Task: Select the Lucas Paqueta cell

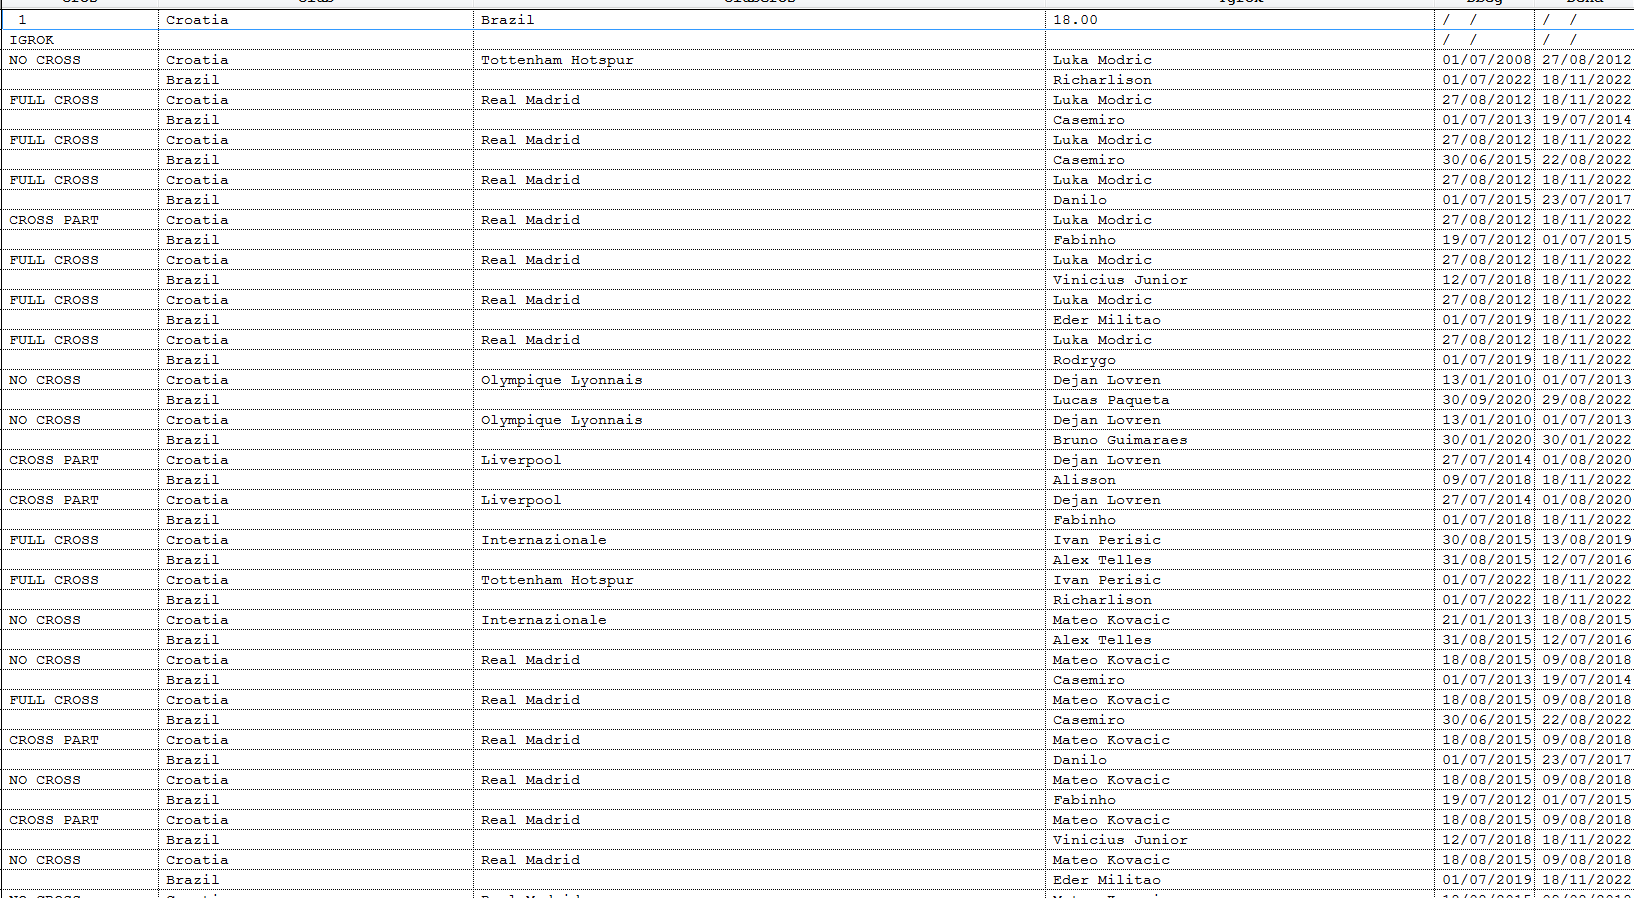Action: pos(1111,400)
